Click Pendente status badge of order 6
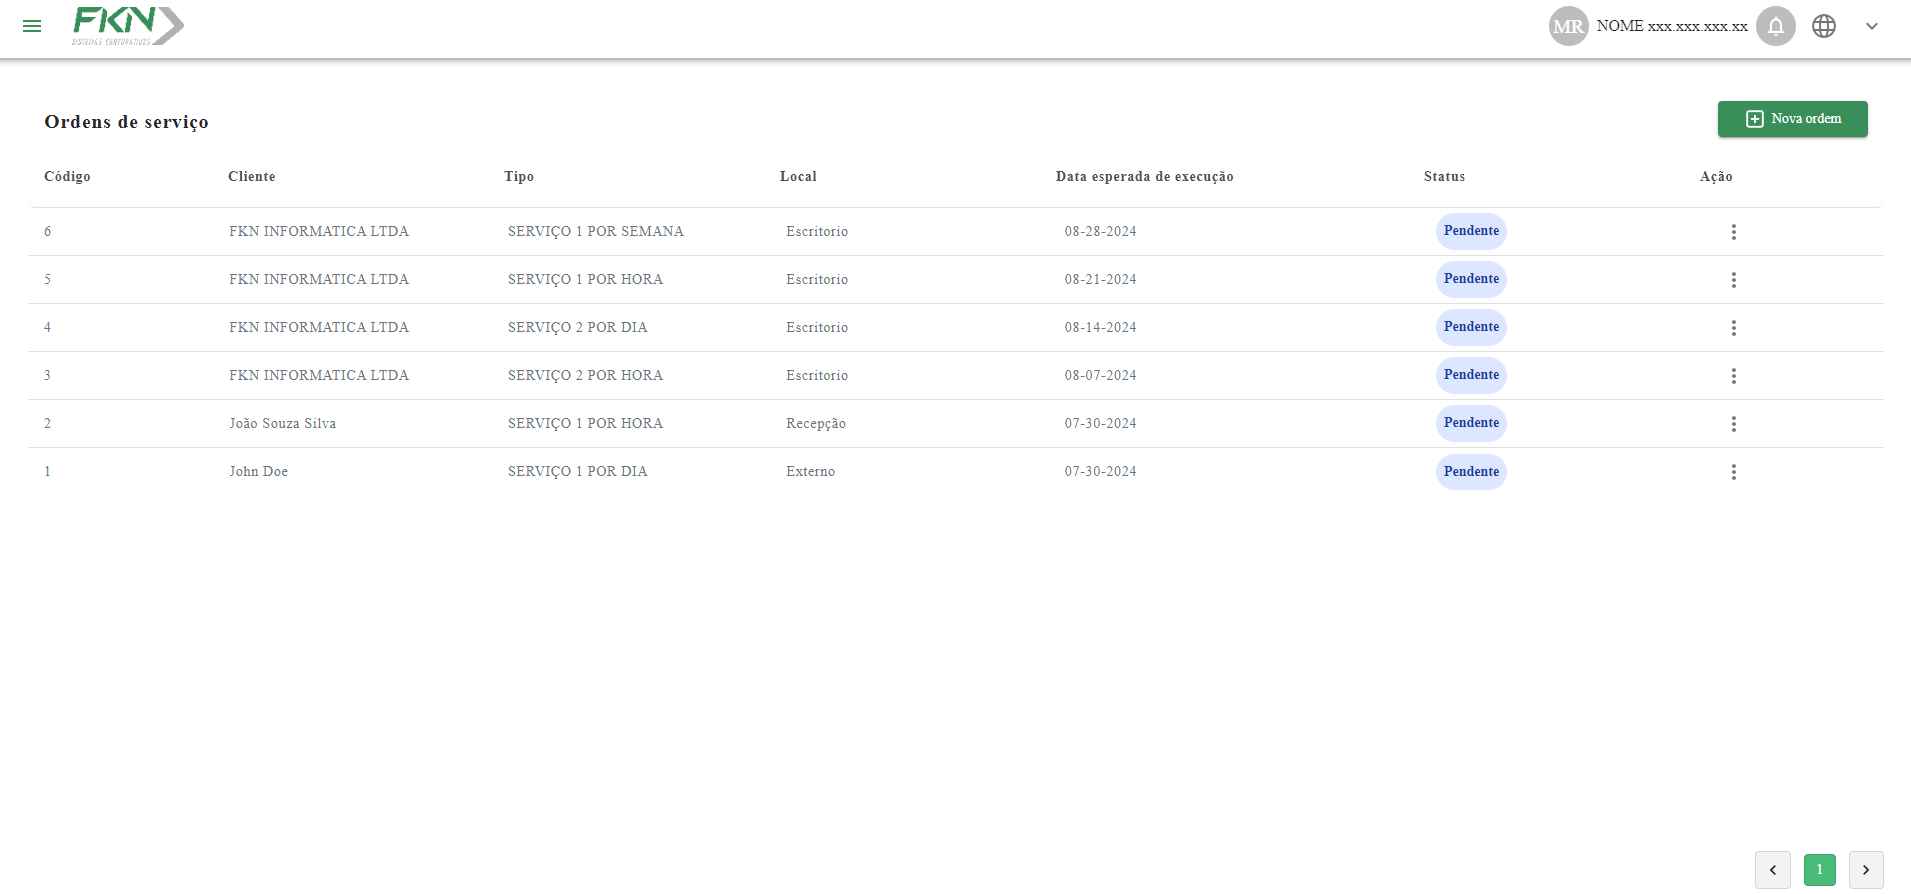 coord(1471,231)
